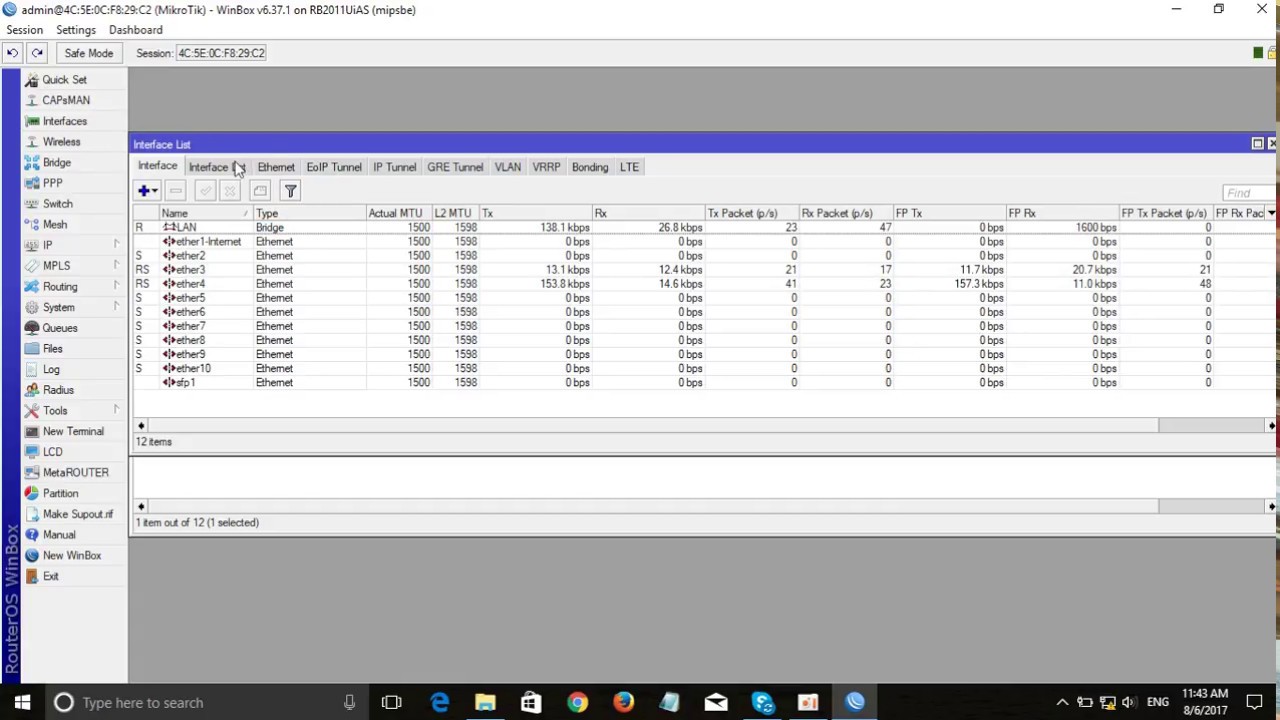This screenshot has width=1280, height=720.
Task: Open columns dropdown at table header right
Action: [x=1271, y=213]
